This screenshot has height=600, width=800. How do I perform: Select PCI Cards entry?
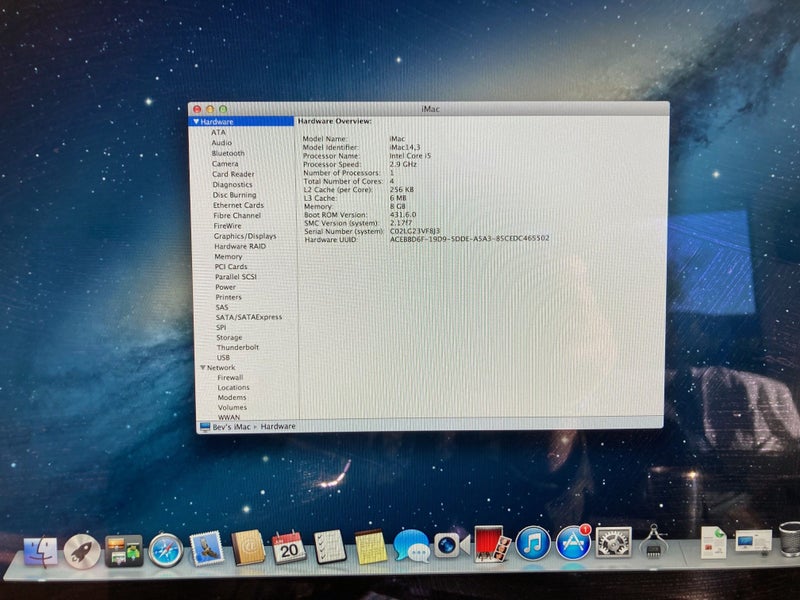click(231, 266)
